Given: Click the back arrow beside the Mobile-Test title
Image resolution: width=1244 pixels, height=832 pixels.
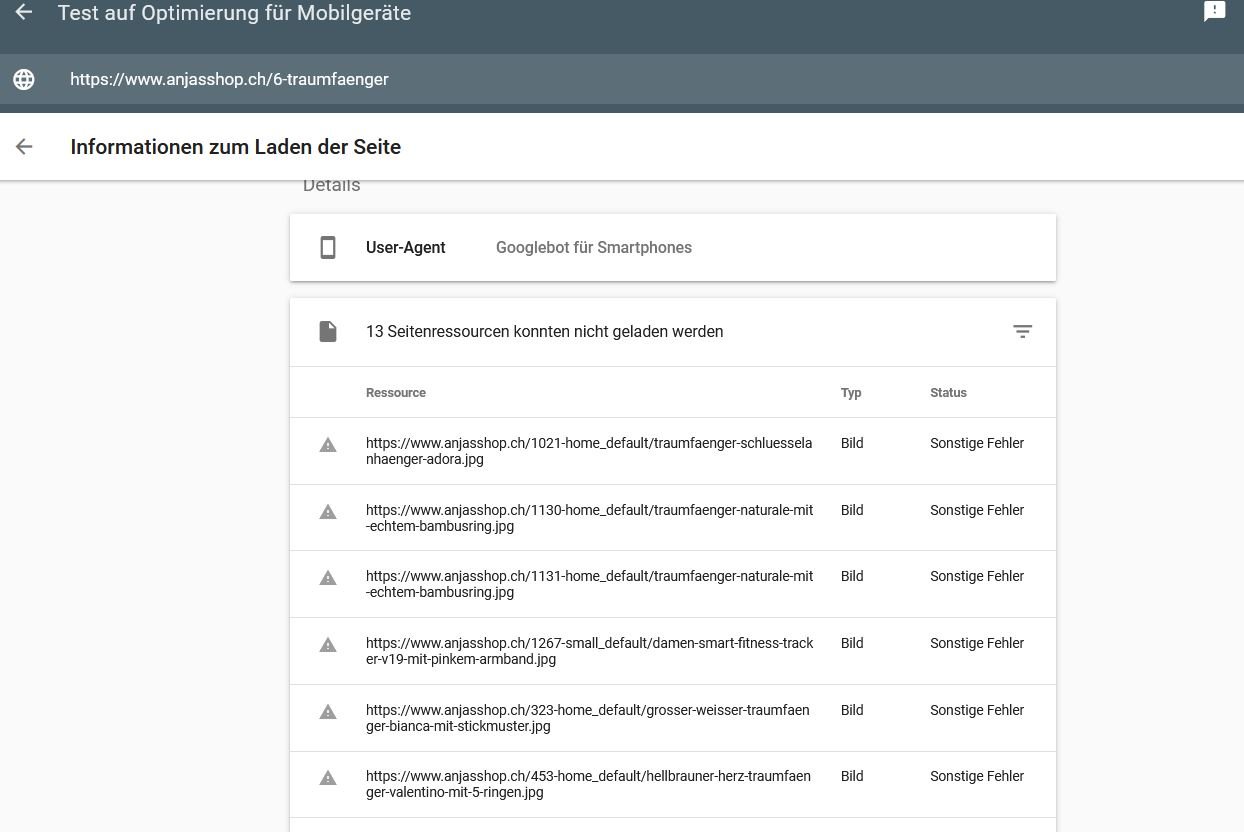Looking at the screenshot, I should tap(24, 12).
